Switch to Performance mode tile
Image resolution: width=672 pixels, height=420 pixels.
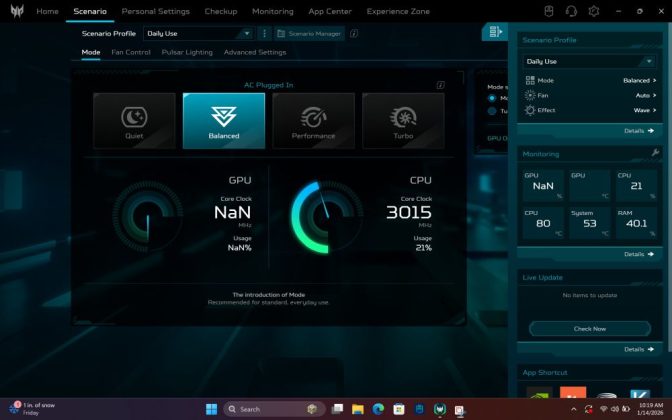point(313,120)
